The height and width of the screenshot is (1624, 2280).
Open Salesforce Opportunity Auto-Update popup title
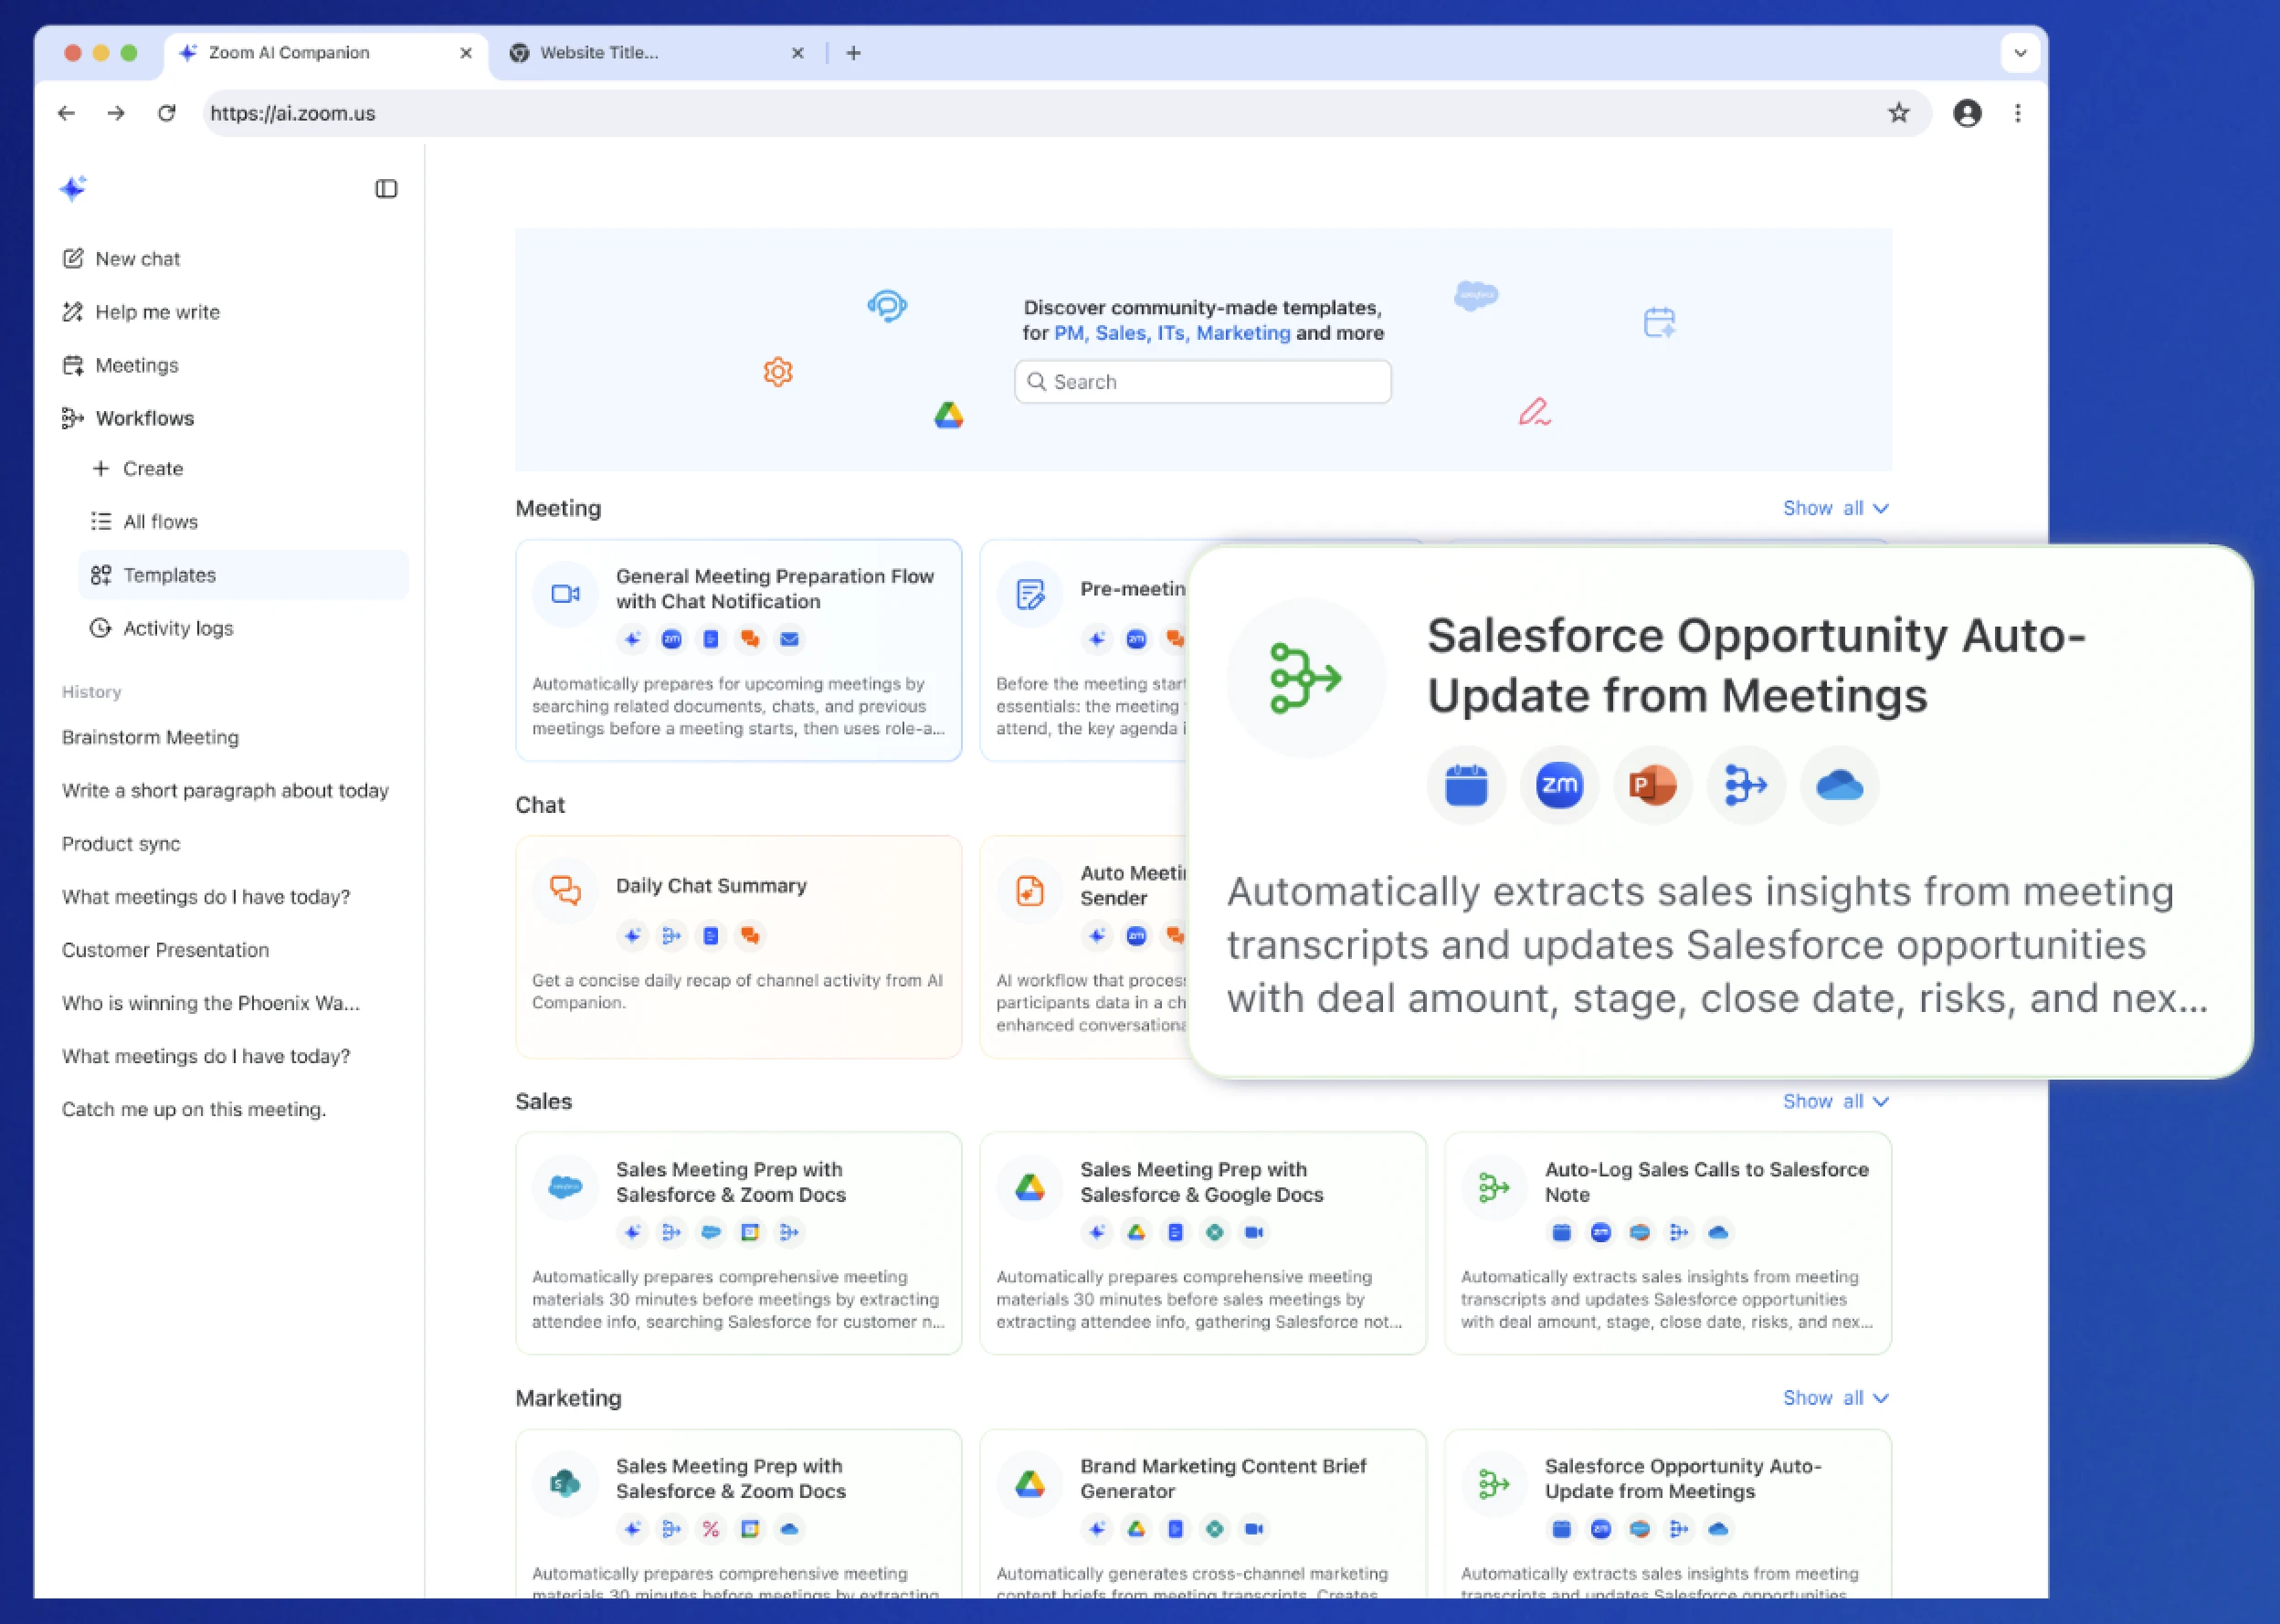click(x=1756, y=665)
